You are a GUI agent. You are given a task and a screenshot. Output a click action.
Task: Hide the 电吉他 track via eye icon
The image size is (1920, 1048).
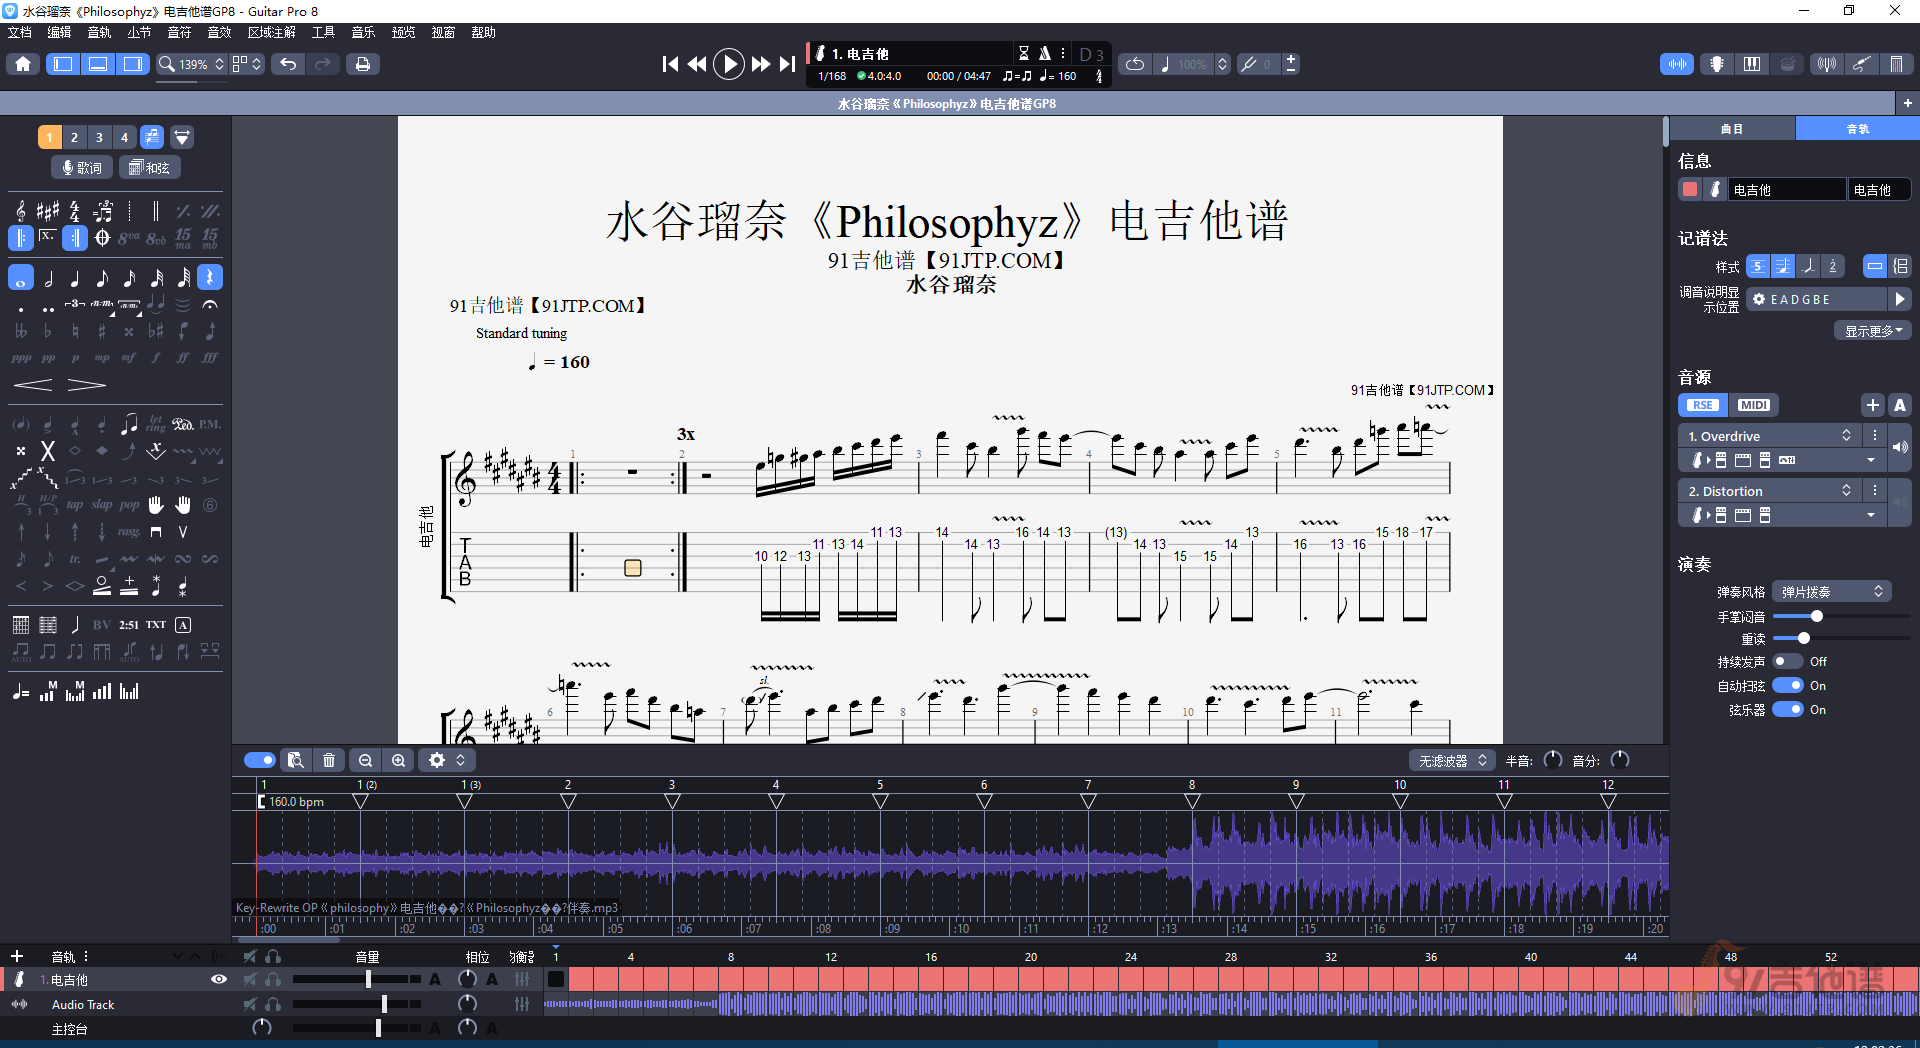coord(219,980)
